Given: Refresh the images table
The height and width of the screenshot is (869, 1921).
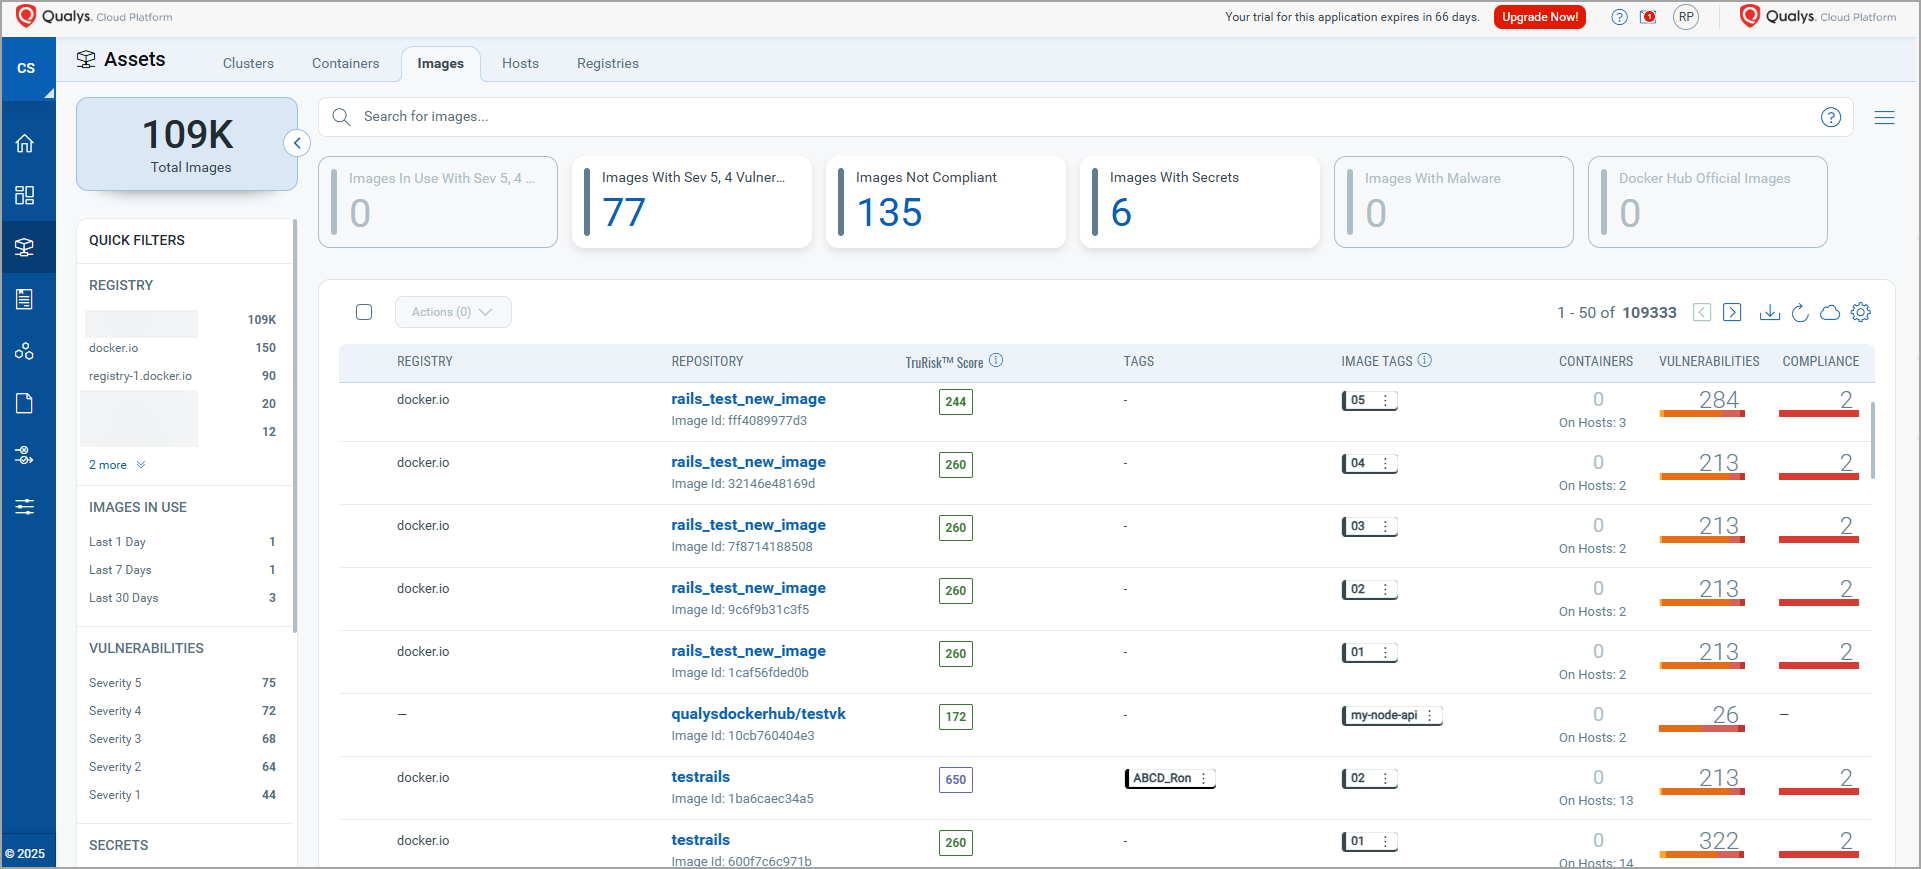Looking at the screenshot, I should [x=1800, y=313].
